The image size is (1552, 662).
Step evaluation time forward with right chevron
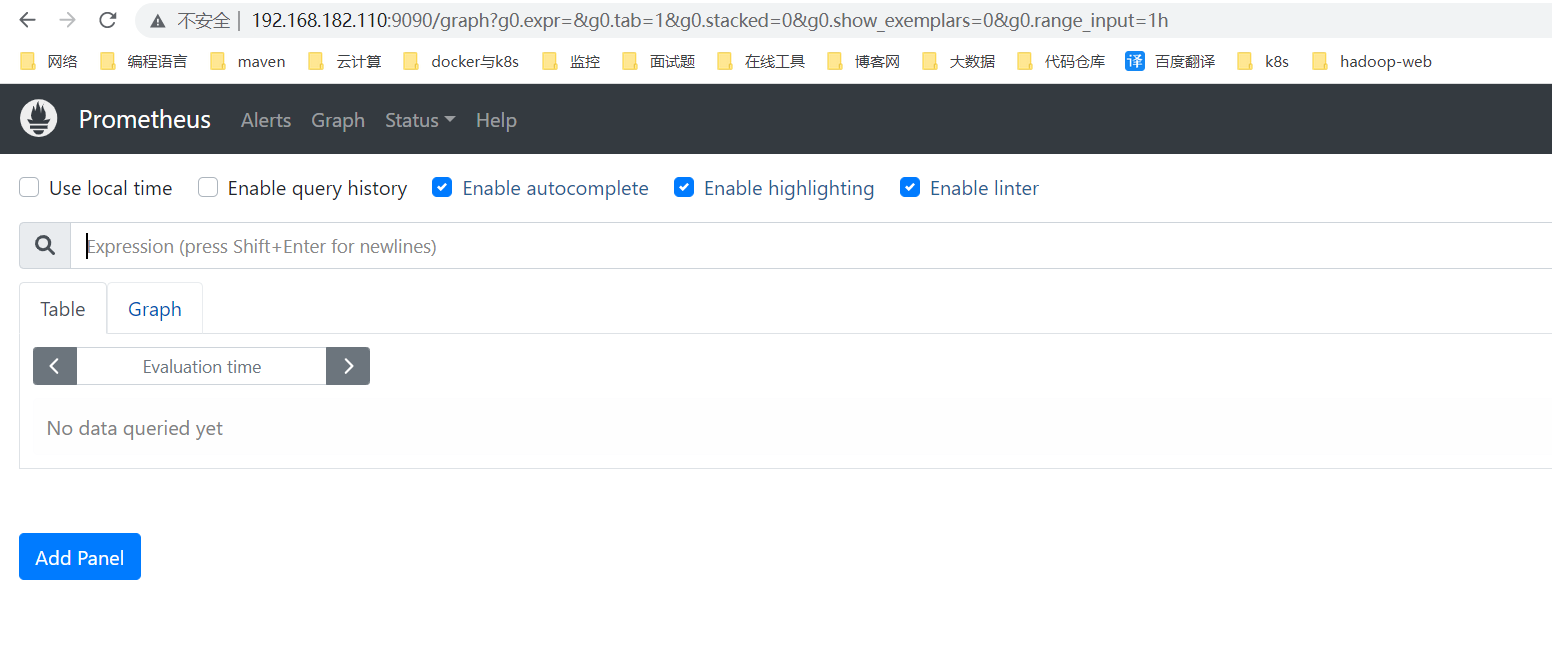[x=348, y=366]
